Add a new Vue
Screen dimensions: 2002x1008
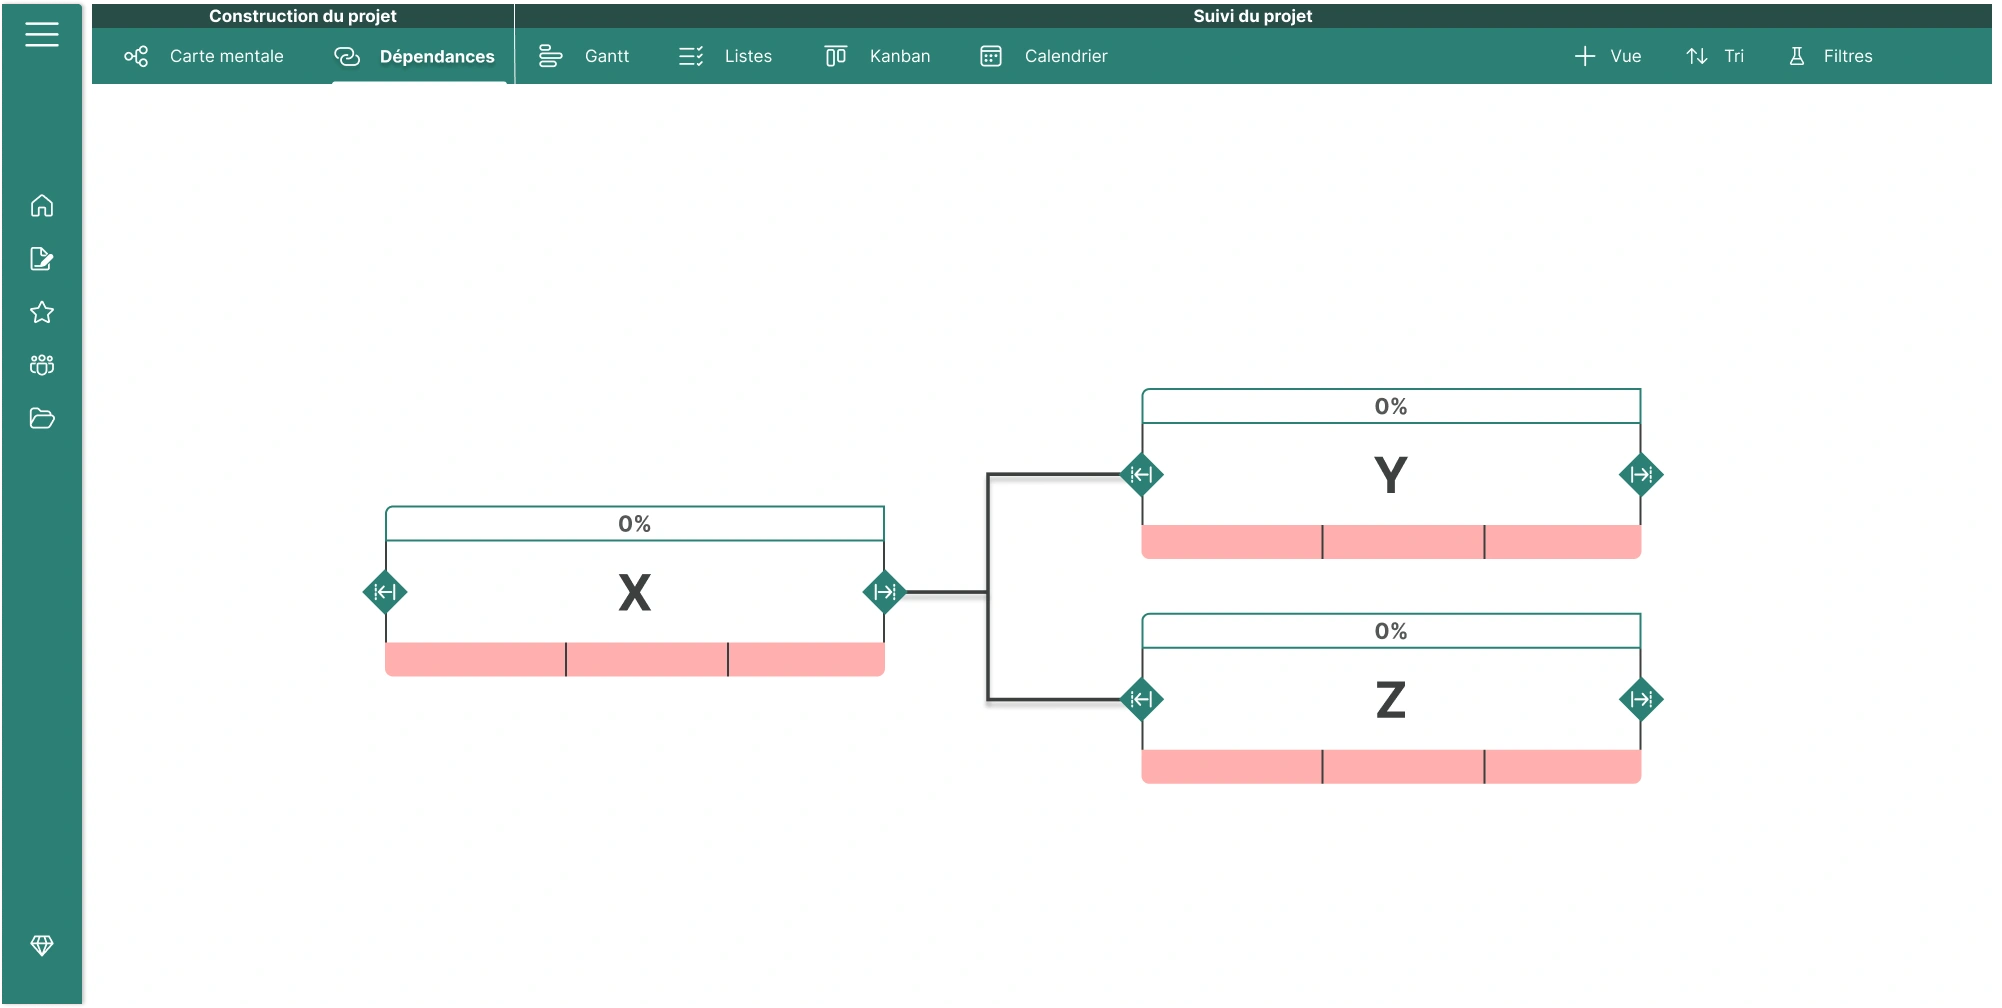[1608, 56]
